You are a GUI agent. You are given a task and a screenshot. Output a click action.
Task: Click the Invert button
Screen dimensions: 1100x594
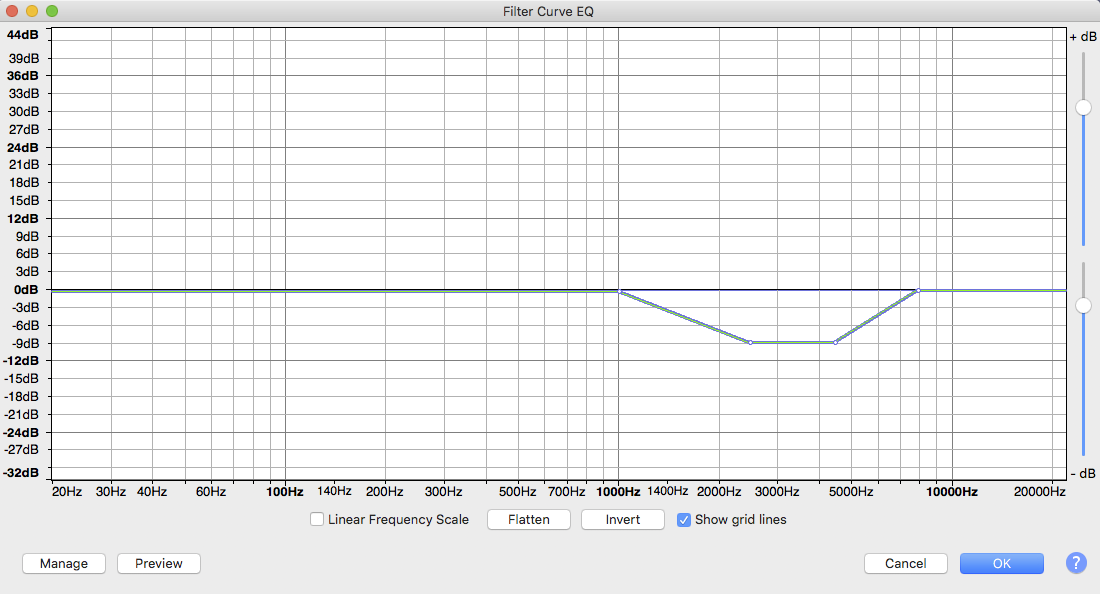pos(622,520)
